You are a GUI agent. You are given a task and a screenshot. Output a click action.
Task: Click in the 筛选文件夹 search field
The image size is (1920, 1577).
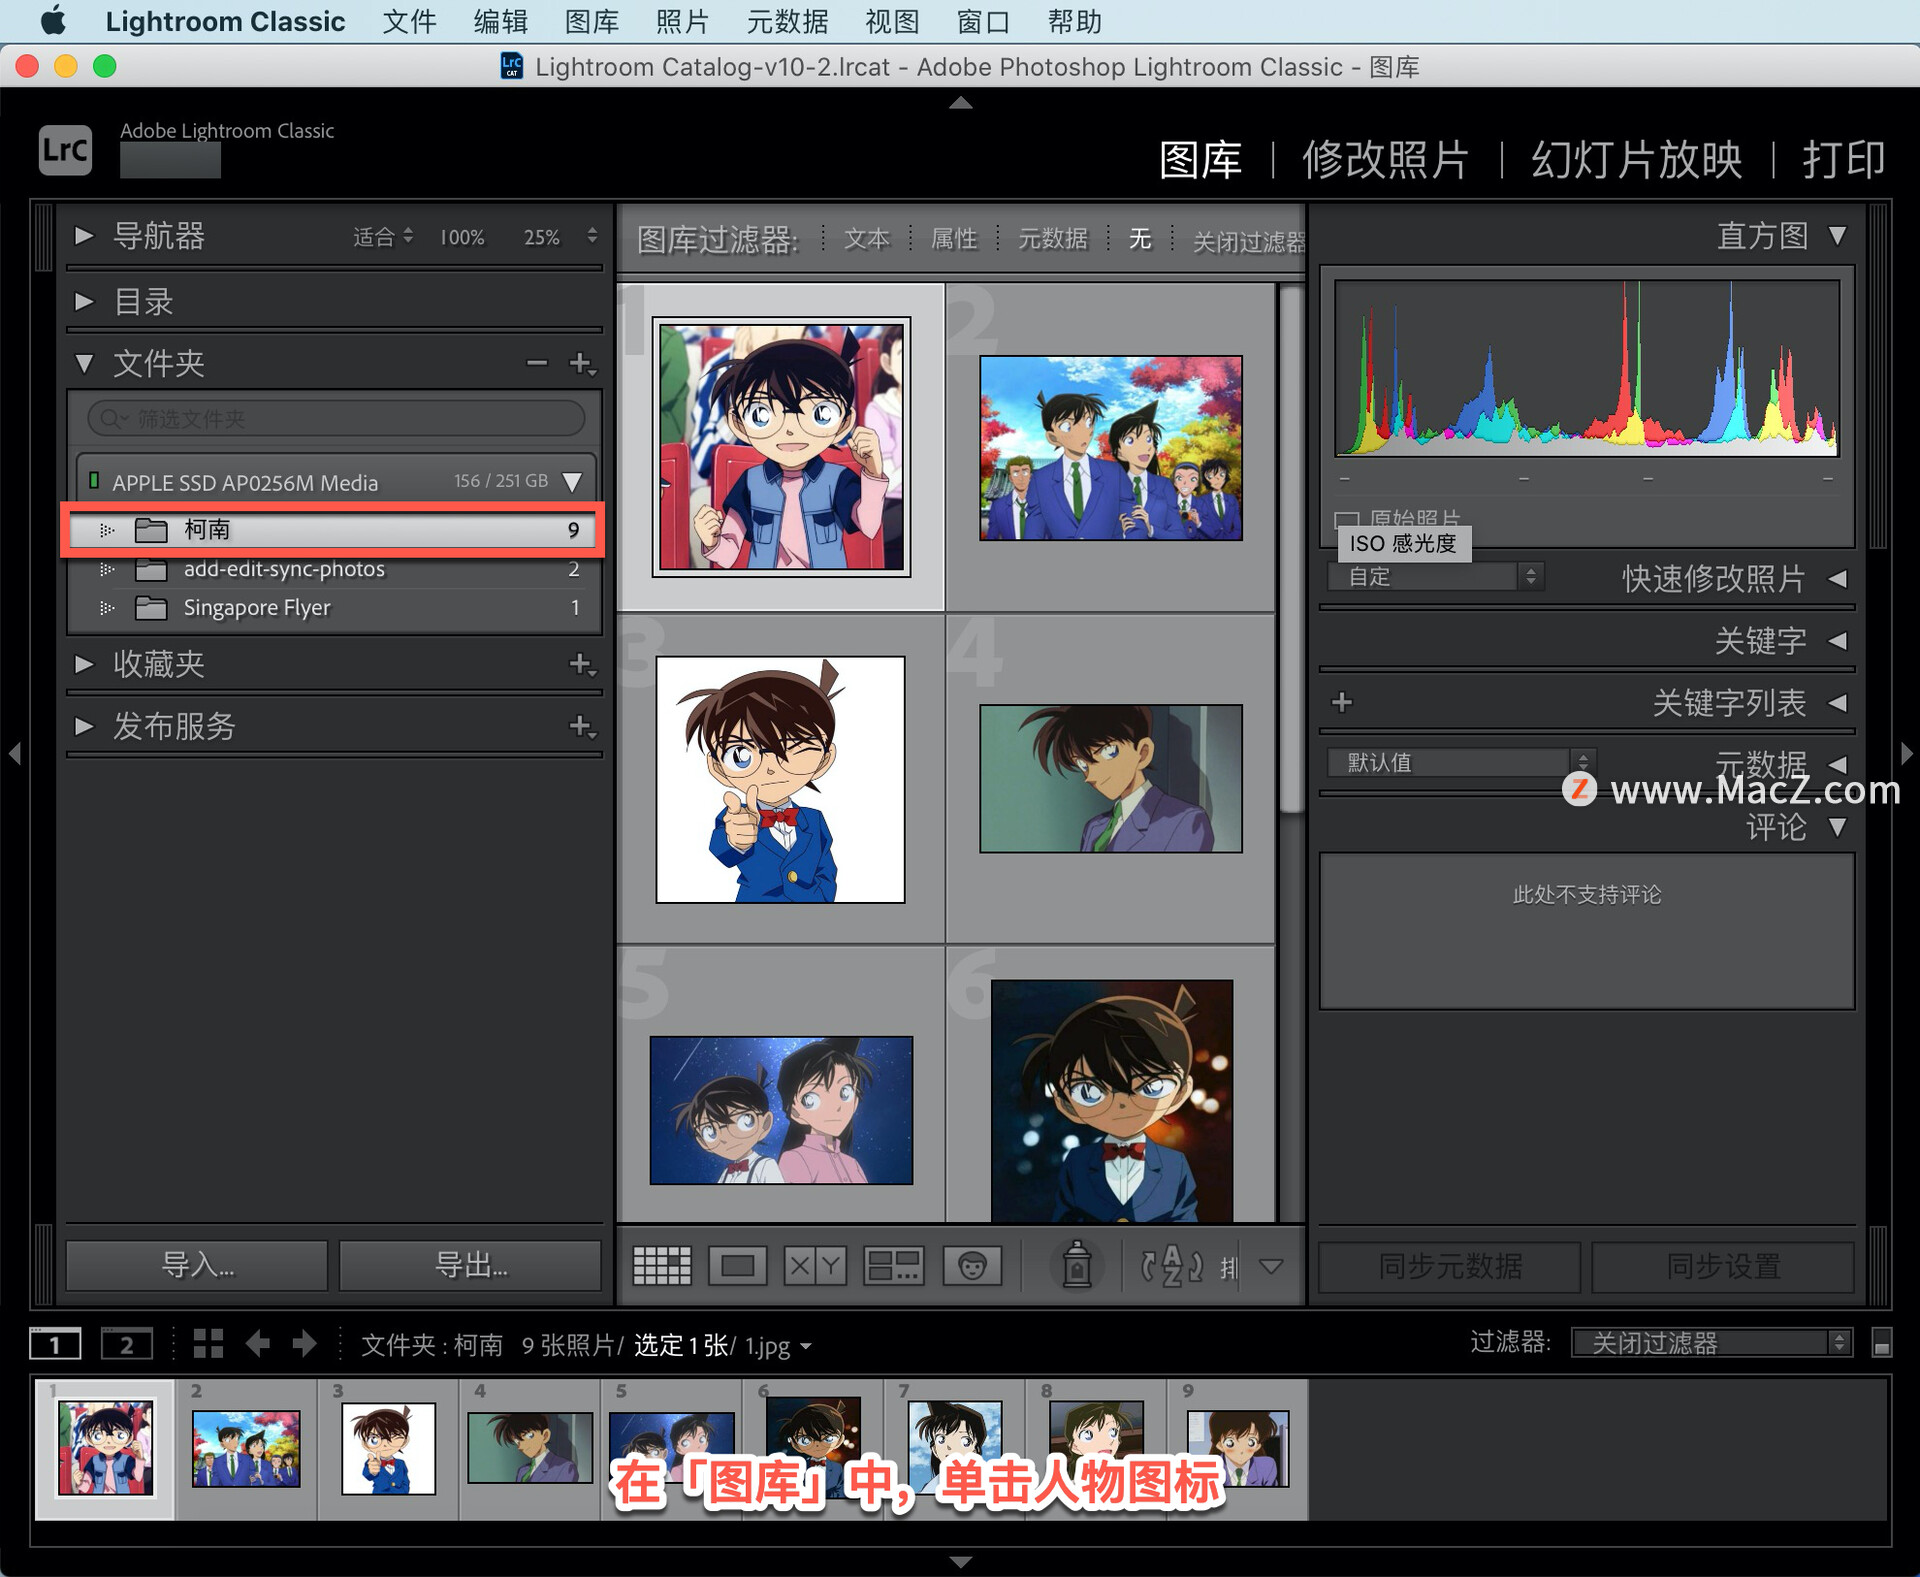pyautogui.click(x=336, y=418)
